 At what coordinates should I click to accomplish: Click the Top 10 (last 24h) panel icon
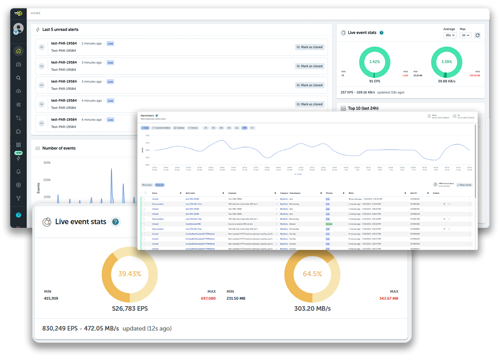point(343,108)
